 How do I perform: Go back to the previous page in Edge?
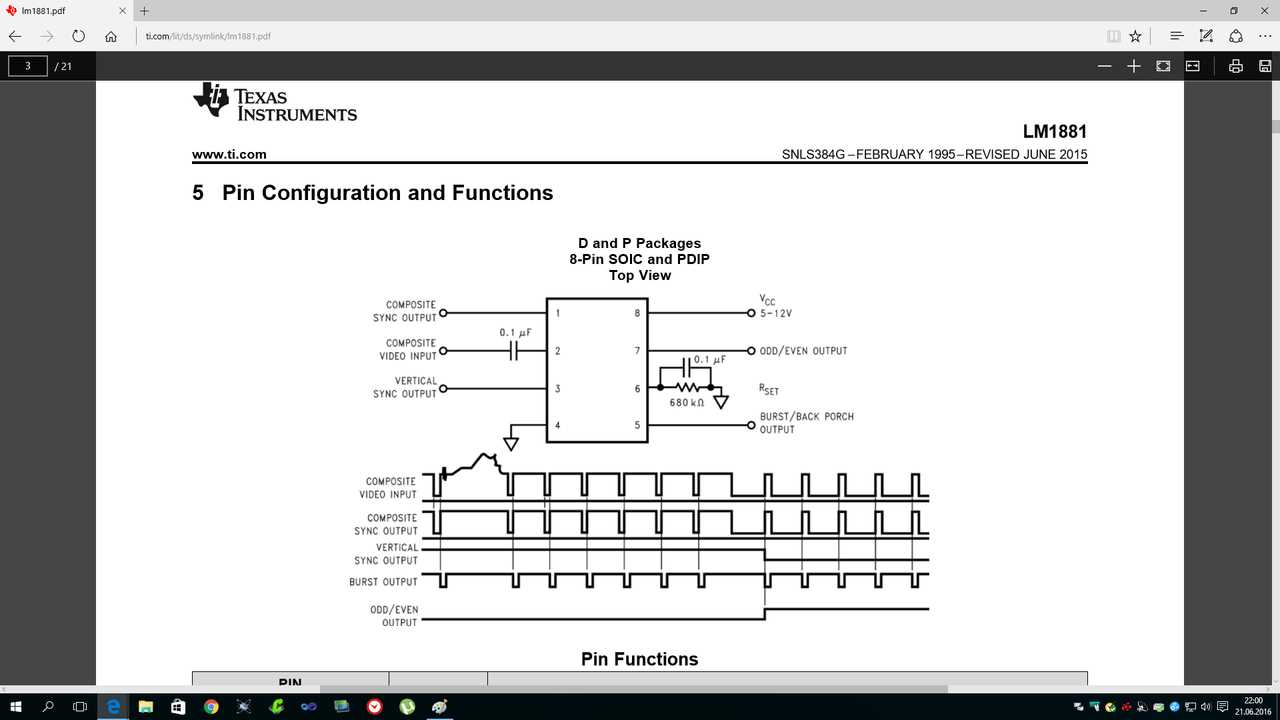[x=15, y=36]
